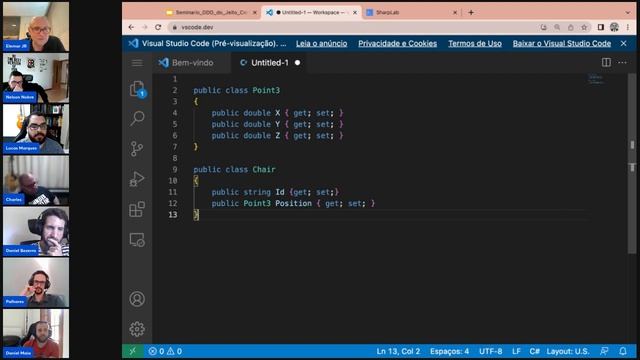Open the browser side panel icon
Viewport: 640px width, 360px height.
tap(601, 27)
